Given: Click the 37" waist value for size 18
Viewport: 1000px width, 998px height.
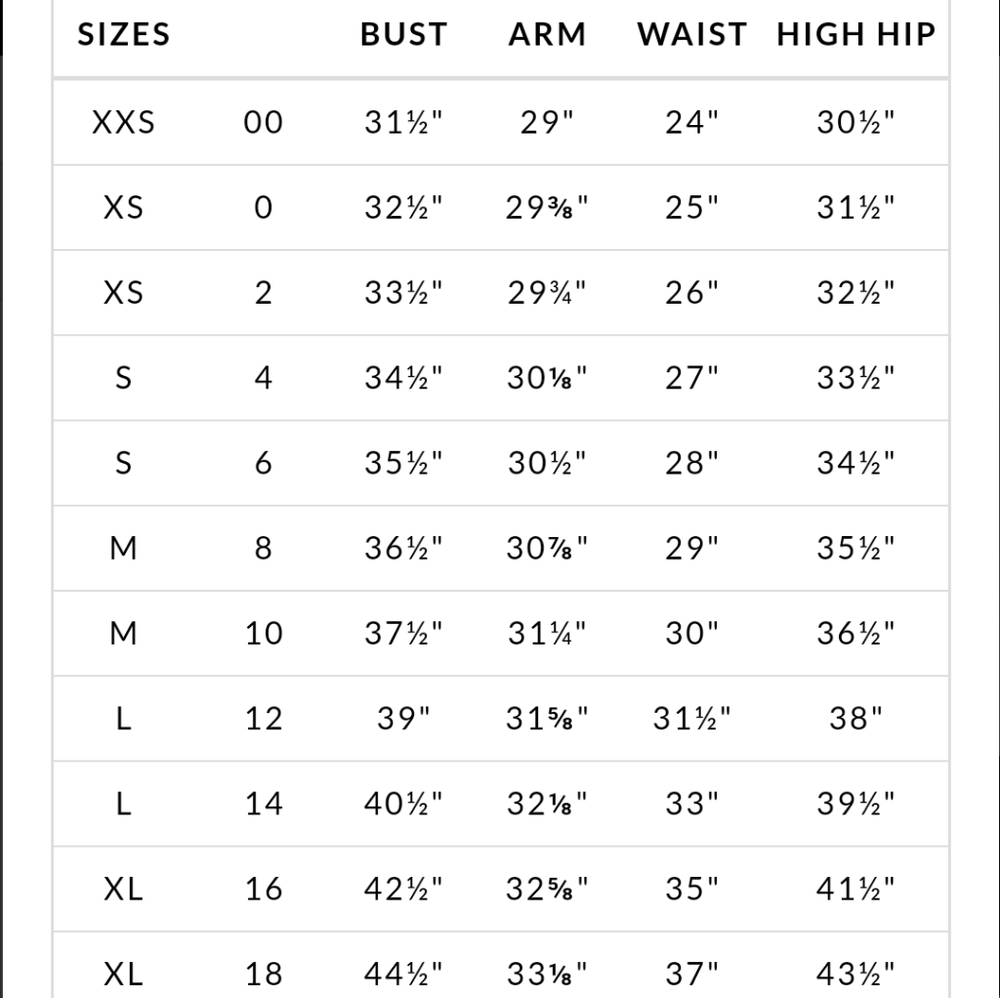Looking at the screenshot, I should 692,972.
